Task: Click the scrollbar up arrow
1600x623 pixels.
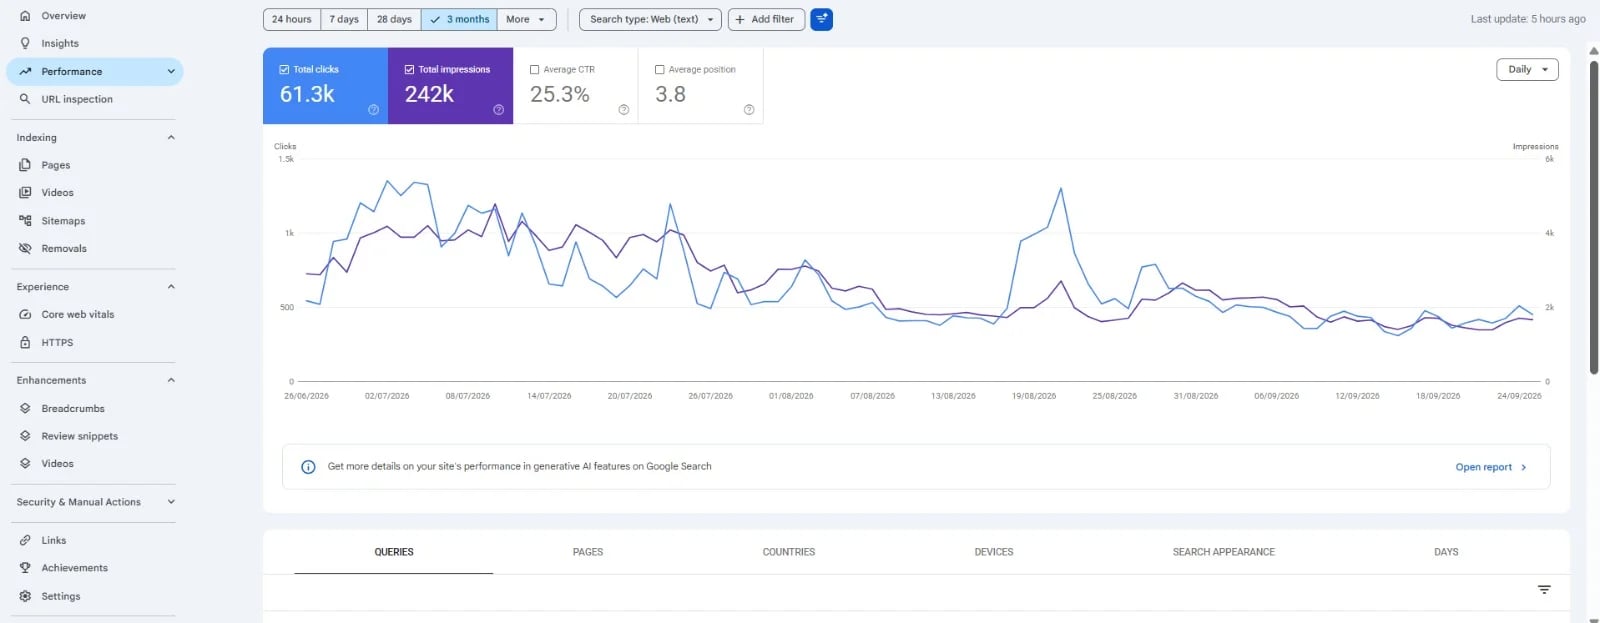Action: click(1594, 50)
